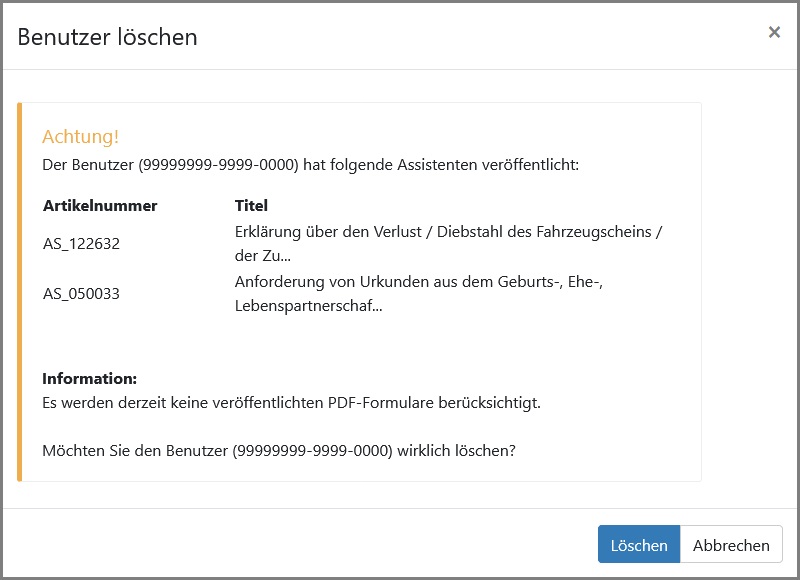Click the 'Information:' label
Image resolution: width=800 pixels, height=580 pixels.
pyautogui.click(x=89, y=379)
